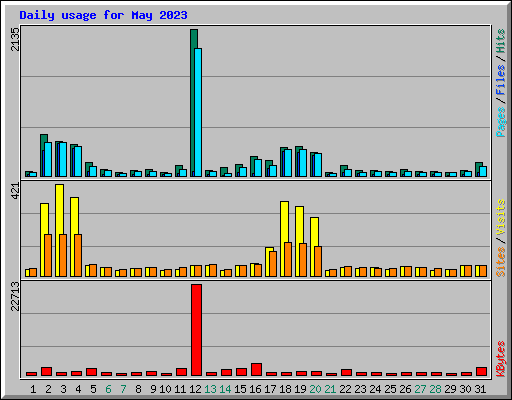Click day 22 on the x-axis
The width and height of the screenshot is (512, 400).
point(345,389)
